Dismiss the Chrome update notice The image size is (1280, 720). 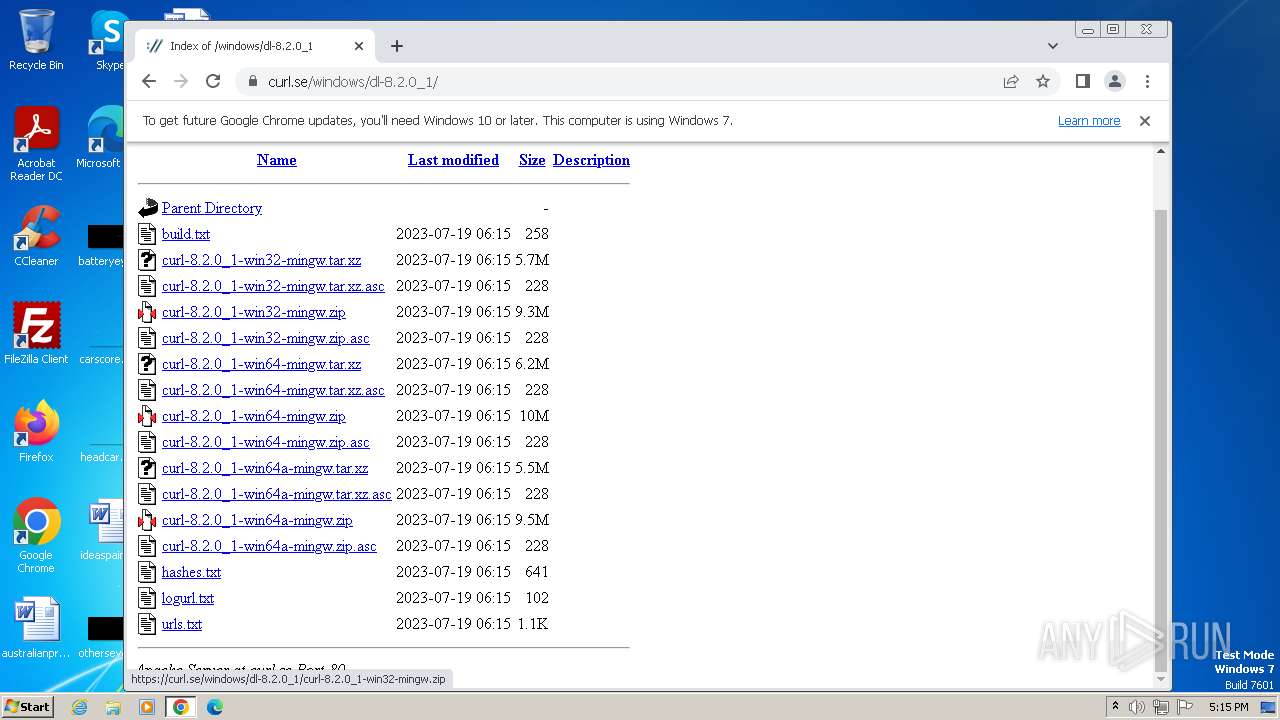(1145, 121)
